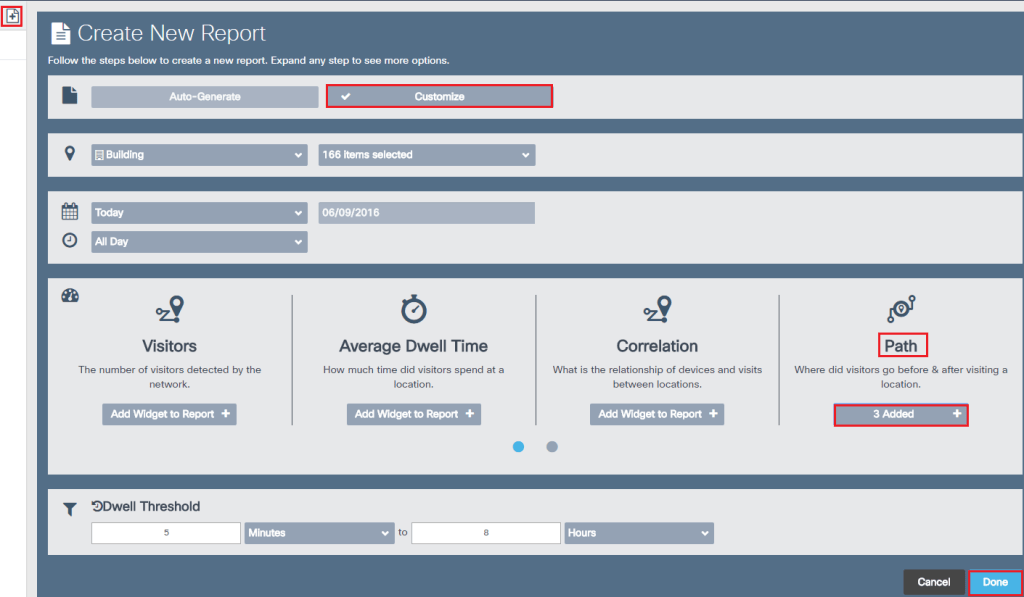Open the Today date range dropdown
This screenshot has height=597, width=1024.
pos(199,213)
